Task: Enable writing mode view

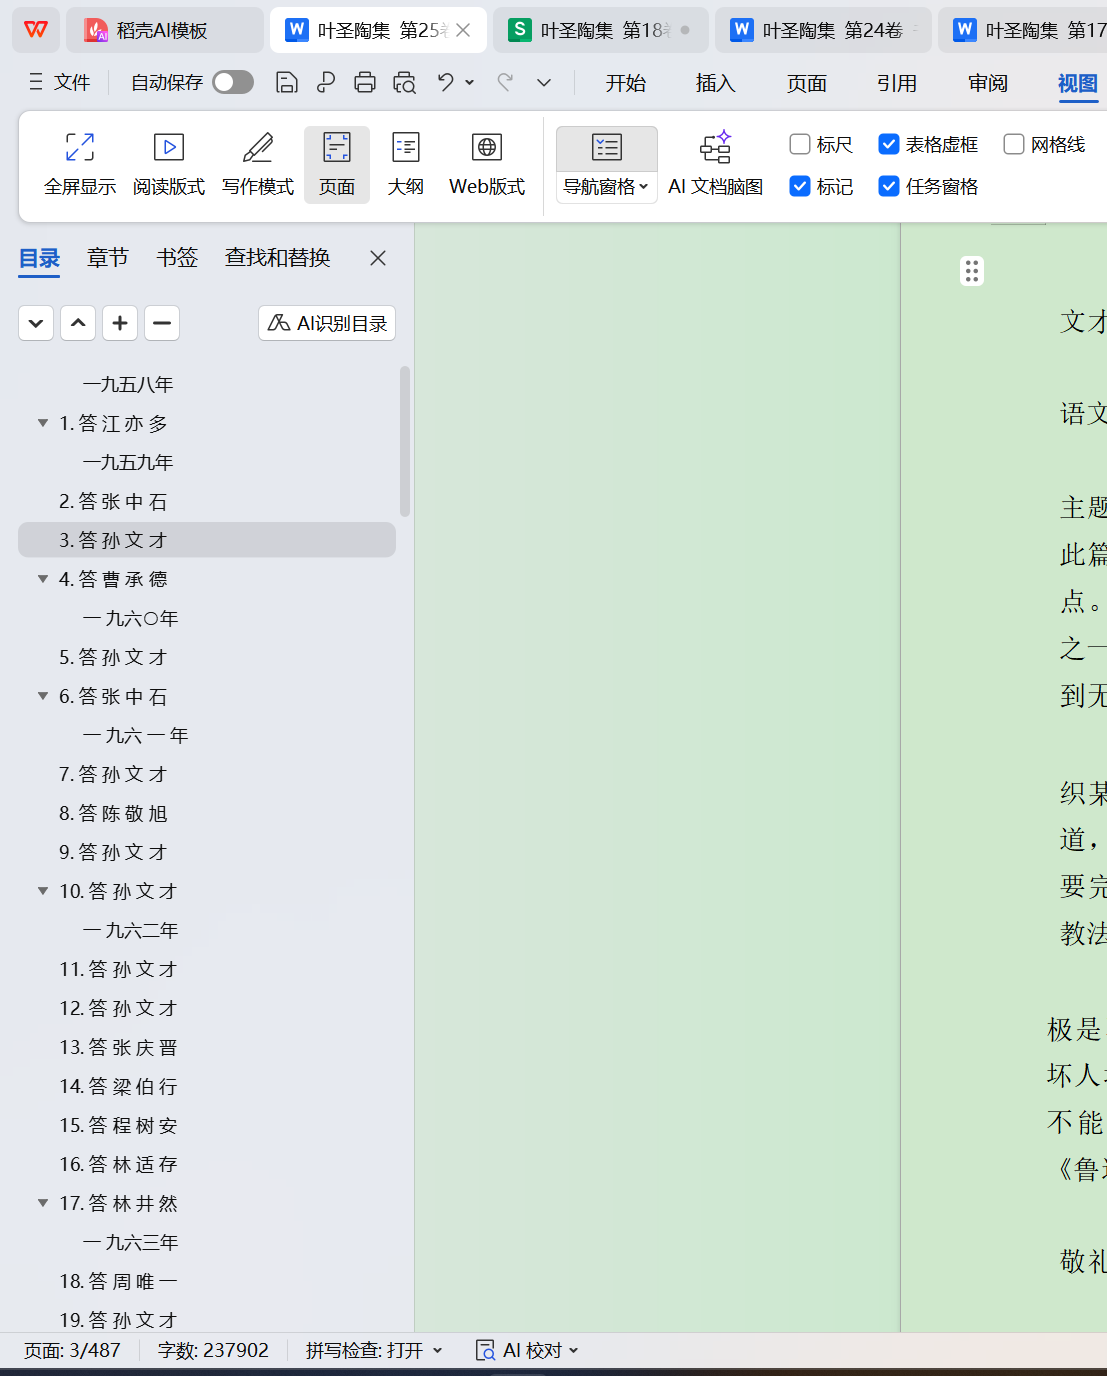Action: click(258, 164)
